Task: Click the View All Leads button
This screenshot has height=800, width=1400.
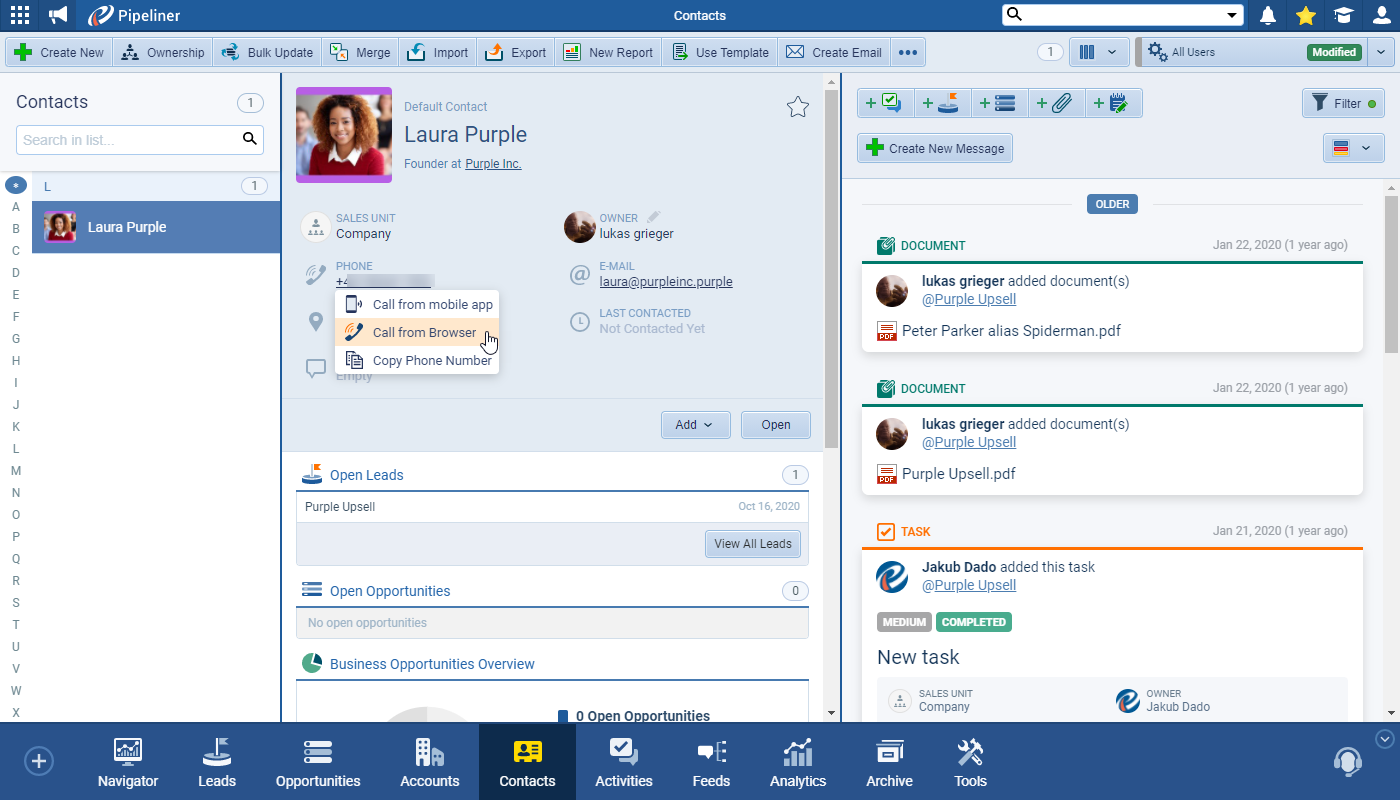Action: (752, 544)
